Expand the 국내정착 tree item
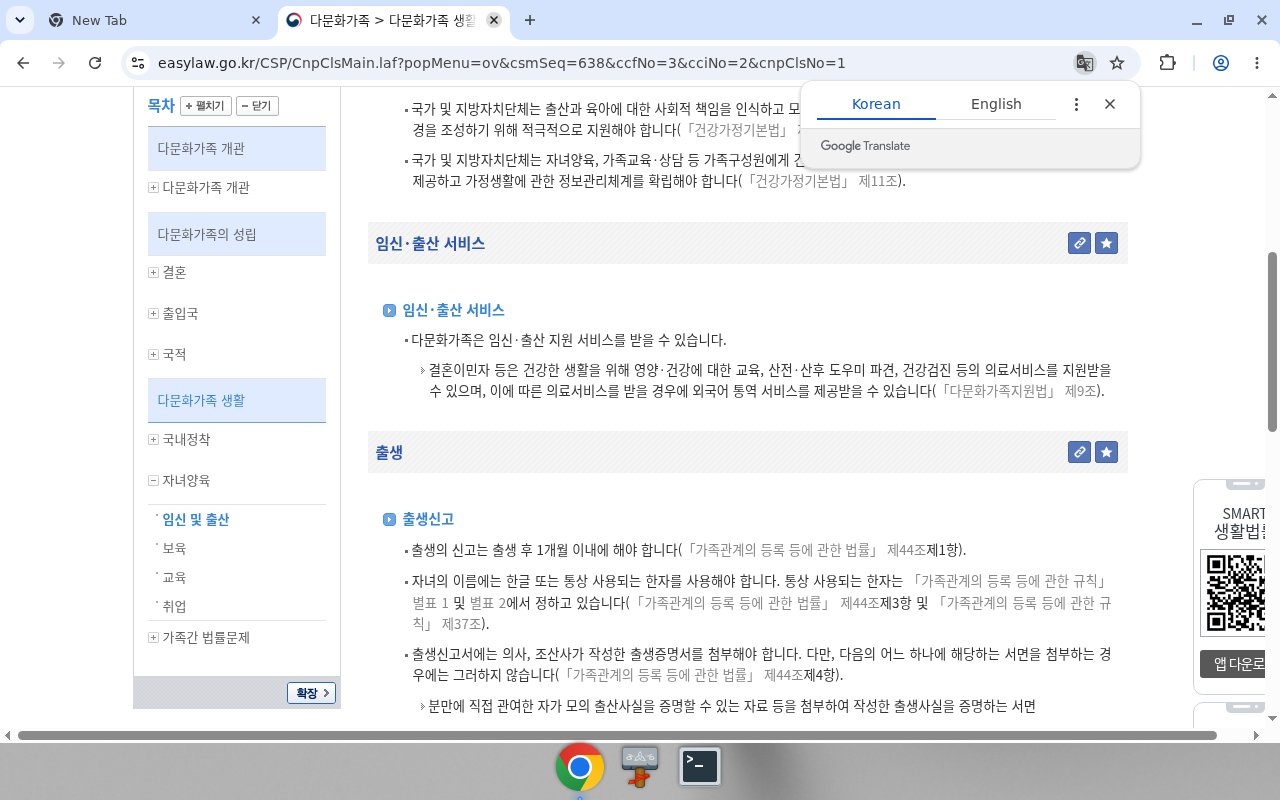The width and height of the screenshot is (1280, 800). tap(153, 440)
